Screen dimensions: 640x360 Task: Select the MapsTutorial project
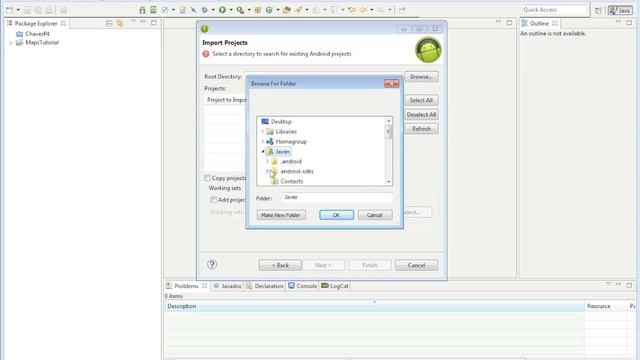[x=42, y=42]
